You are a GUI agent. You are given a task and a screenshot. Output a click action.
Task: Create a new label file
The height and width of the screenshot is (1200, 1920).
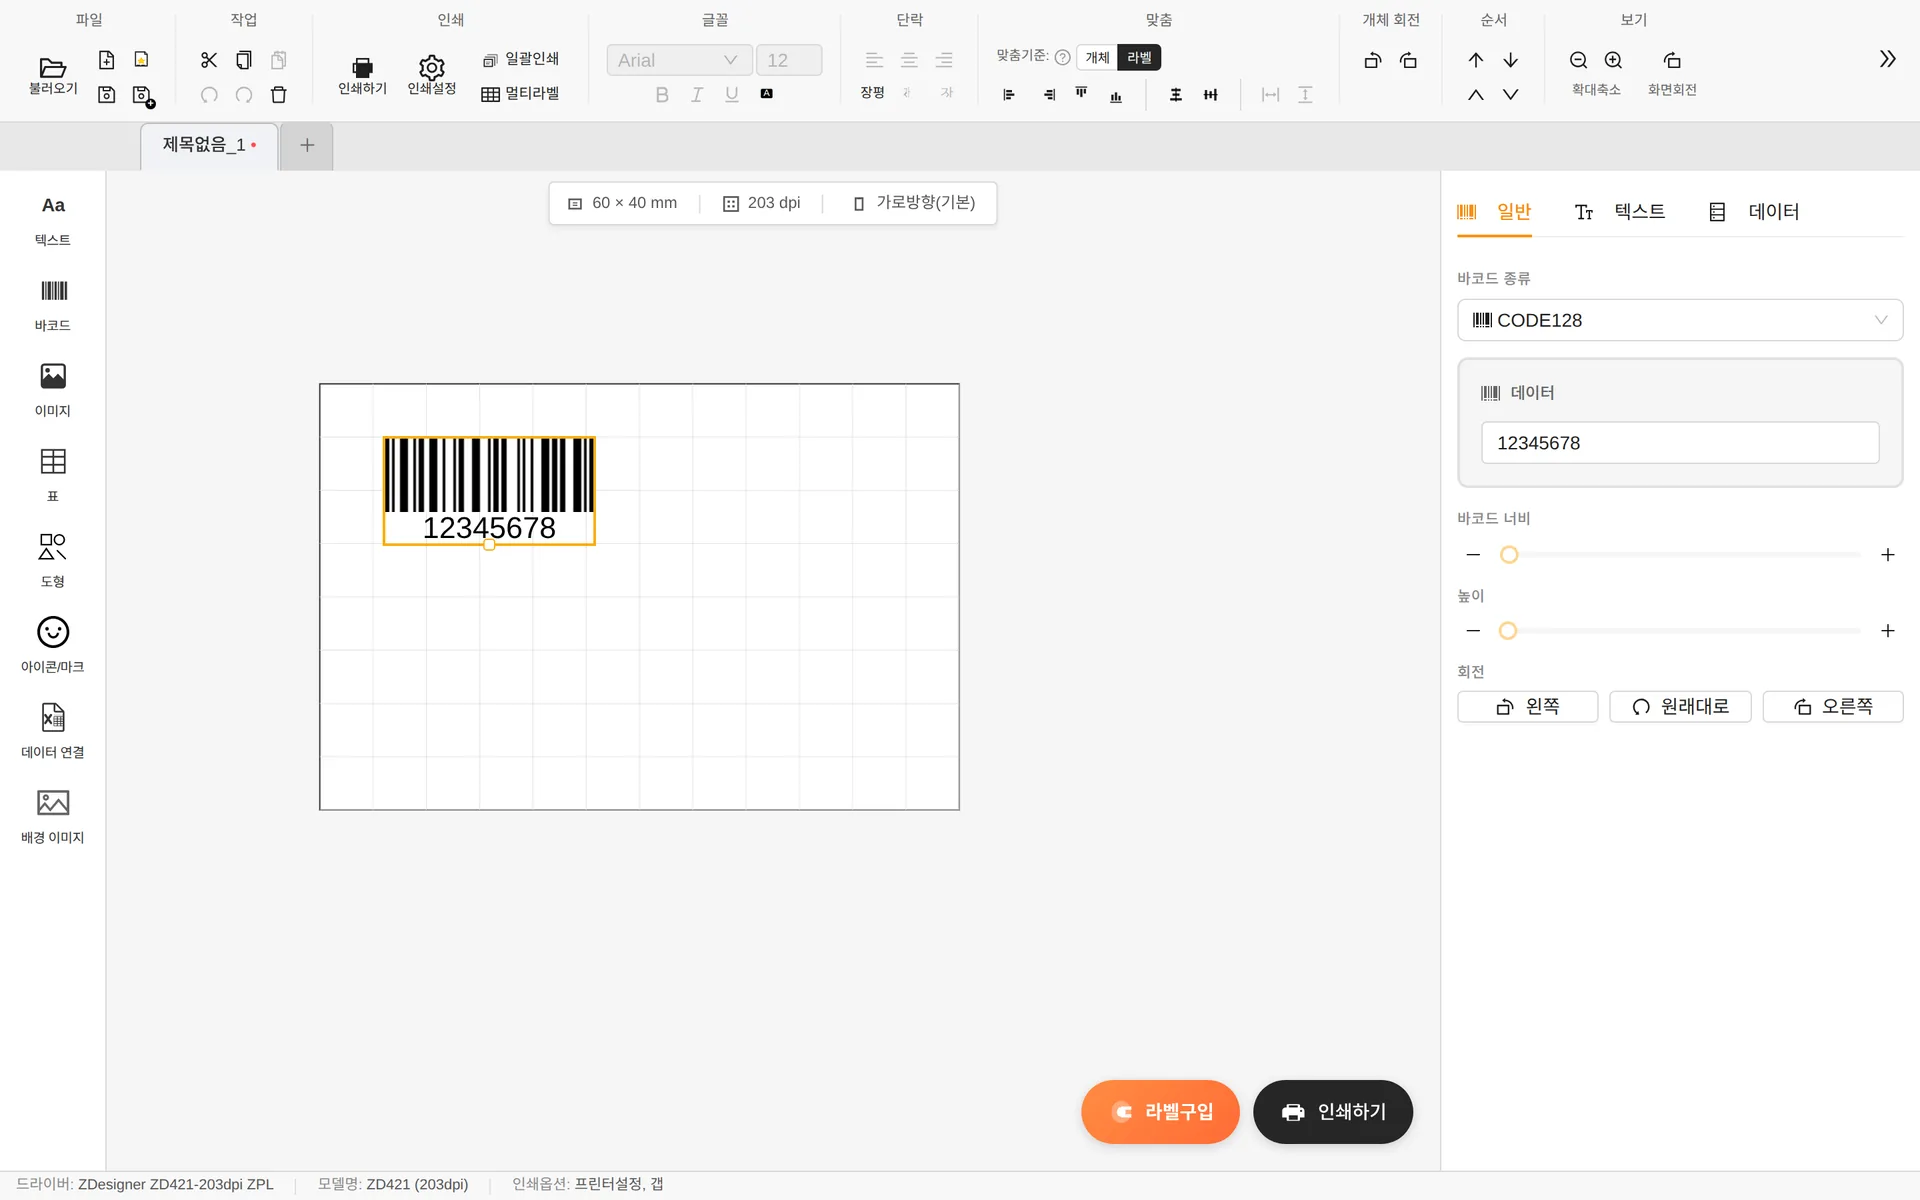(107, 60)
